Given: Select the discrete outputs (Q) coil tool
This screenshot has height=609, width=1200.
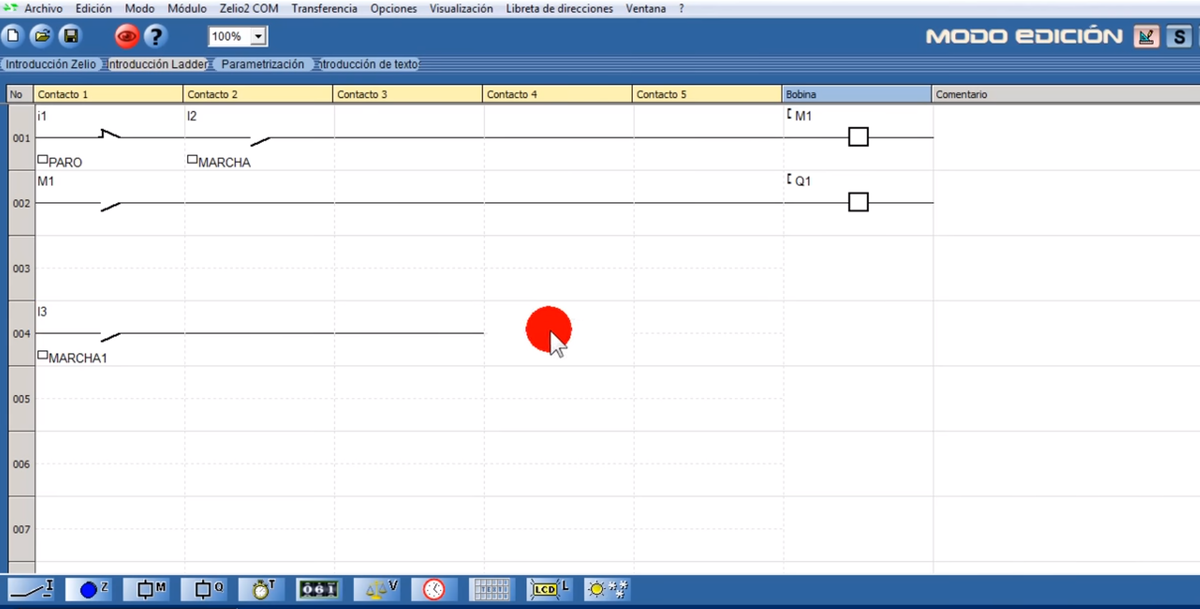Looking at the screenshot, I should [205, 590].
